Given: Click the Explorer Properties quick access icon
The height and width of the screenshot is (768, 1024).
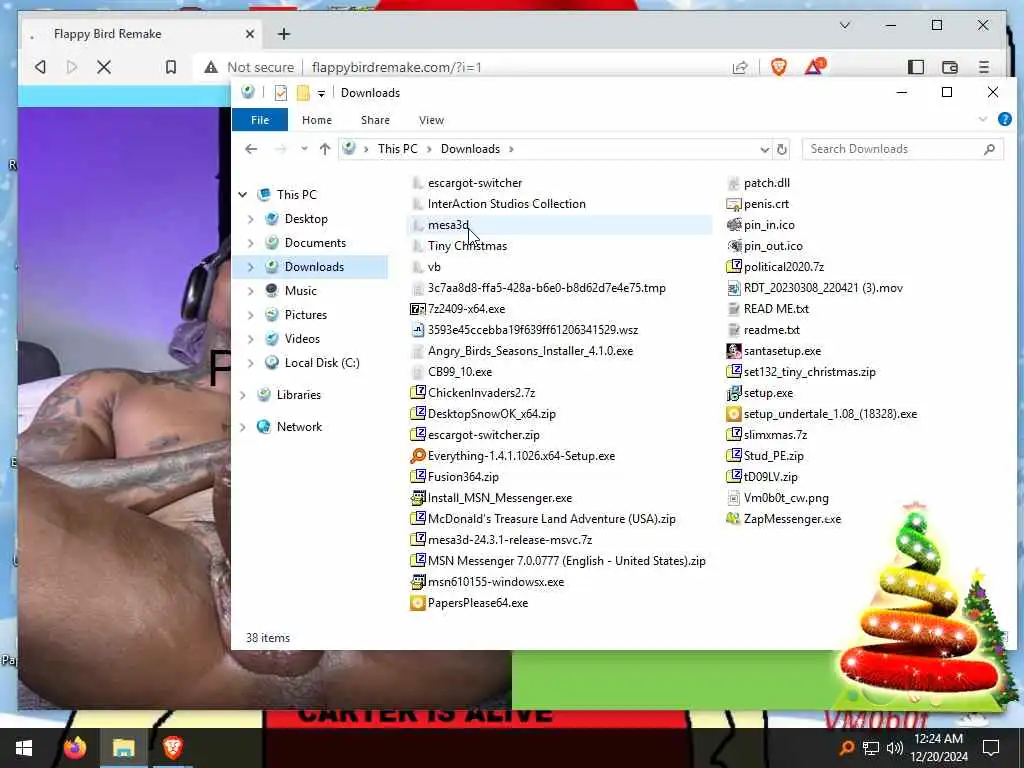Looking at the screenshot, I should [281, 93].
